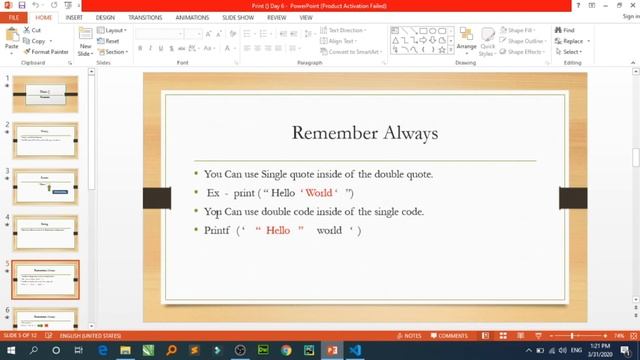Click Convert to SmartArt

(x=351, y=52)
